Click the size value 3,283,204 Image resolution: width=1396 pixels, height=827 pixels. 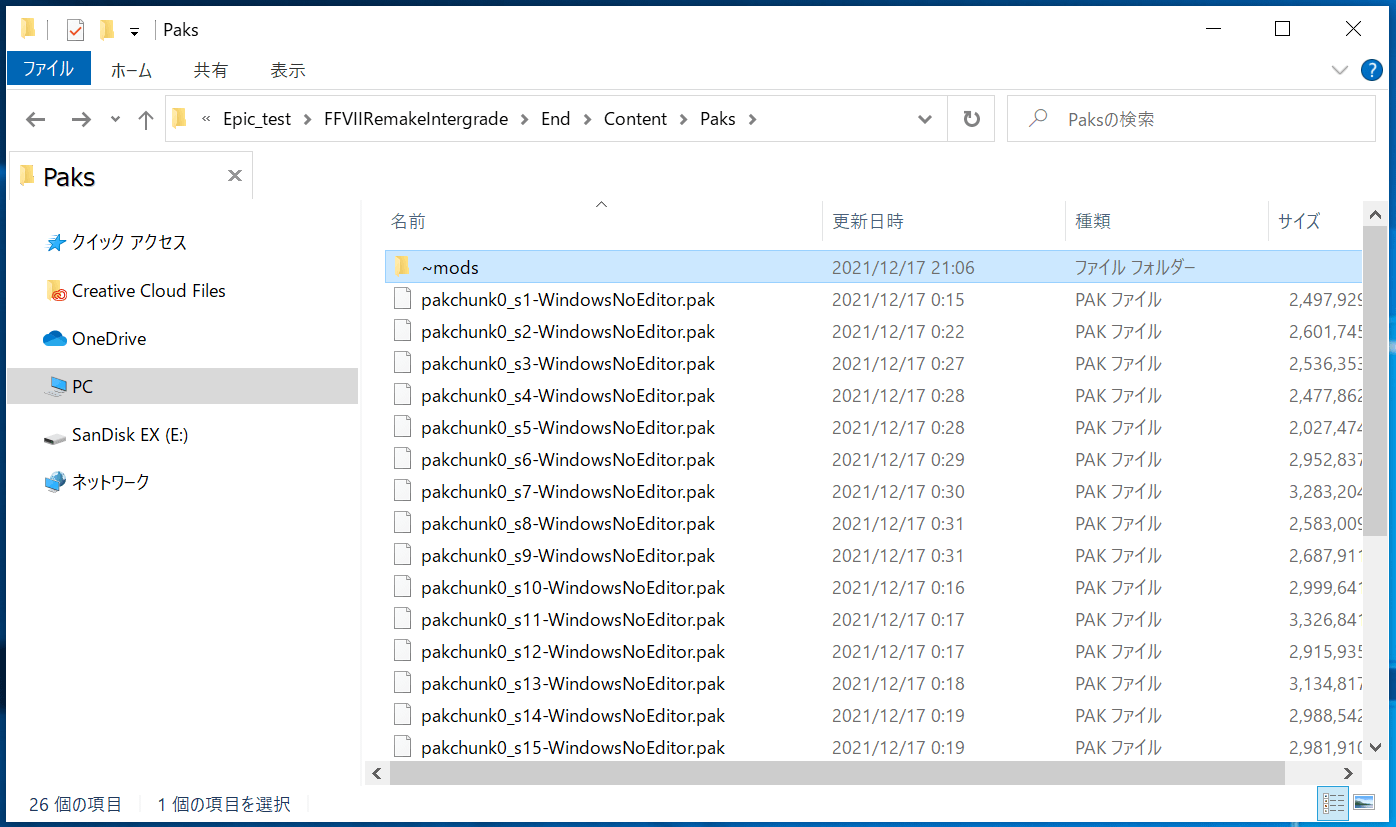(1326, 491)
